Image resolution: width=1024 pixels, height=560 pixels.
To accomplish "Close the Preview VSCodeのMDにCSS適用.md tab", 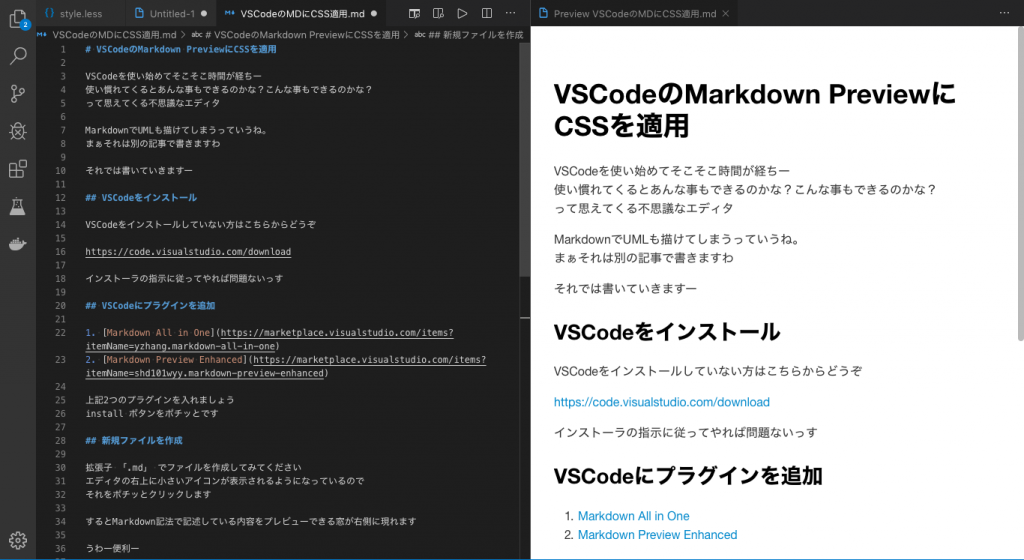I will (x=726, y=14).
